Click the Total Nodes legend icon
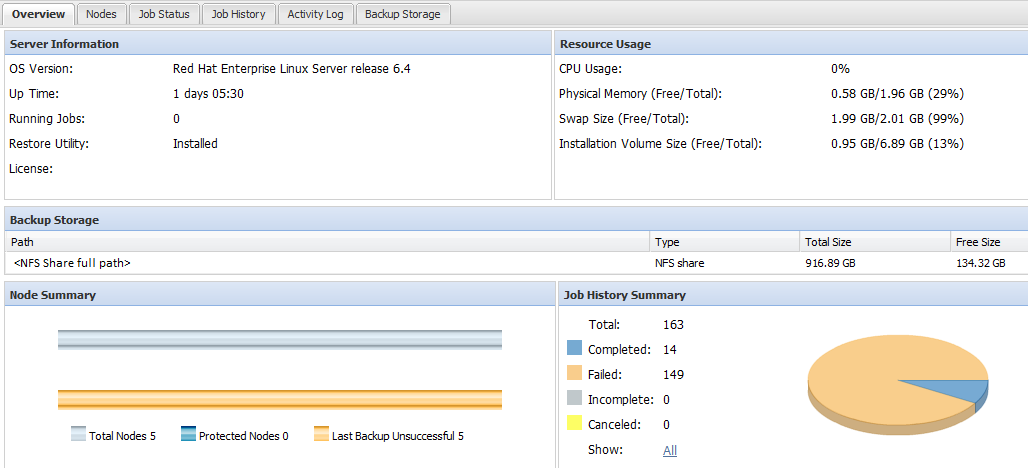 coord(79,435)
